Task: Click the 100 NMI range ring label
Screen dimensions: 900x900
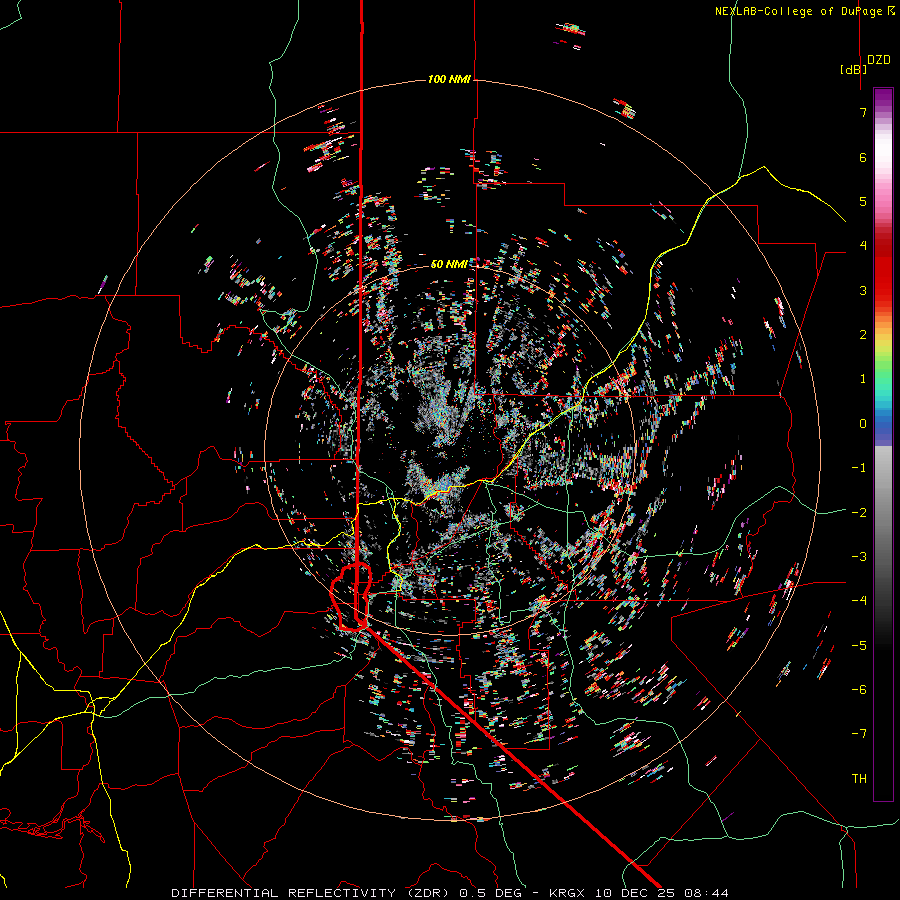Action: pyautogui.click(x=449, y=79)
